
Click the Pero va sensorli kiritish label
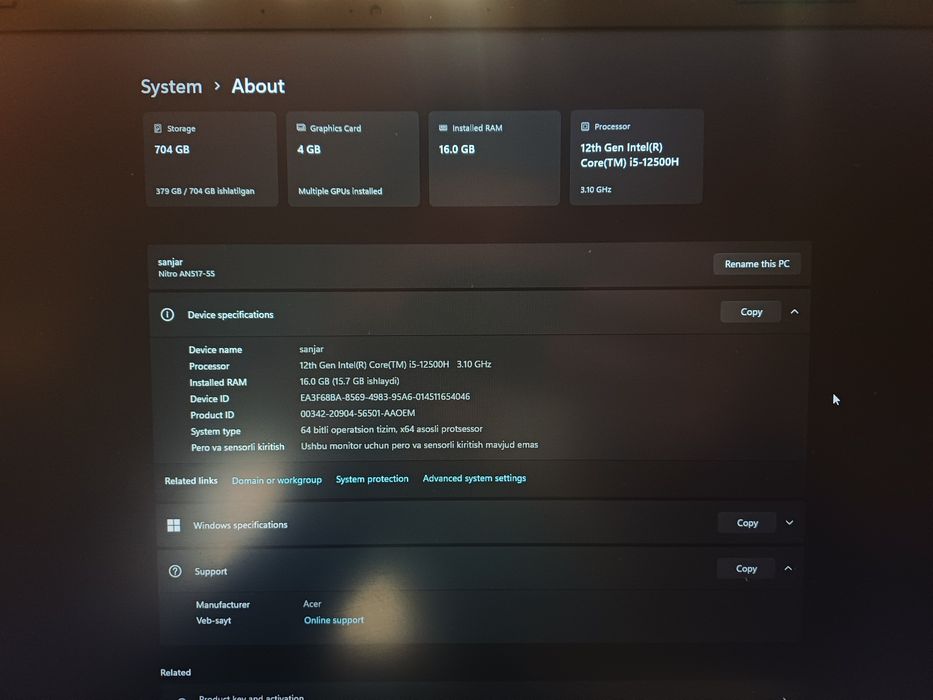coord(237,447)
